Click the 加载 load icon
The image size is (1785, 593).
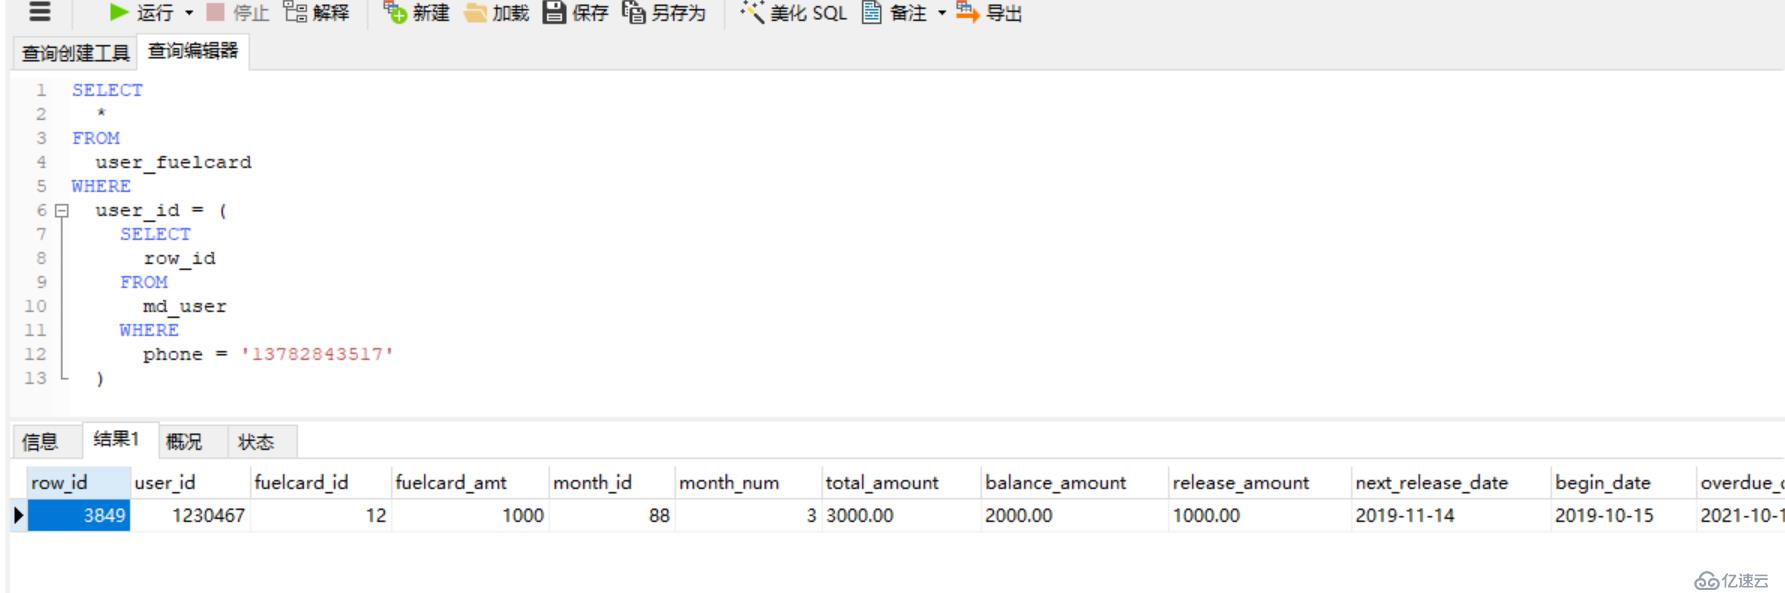[x=476, y=12]
